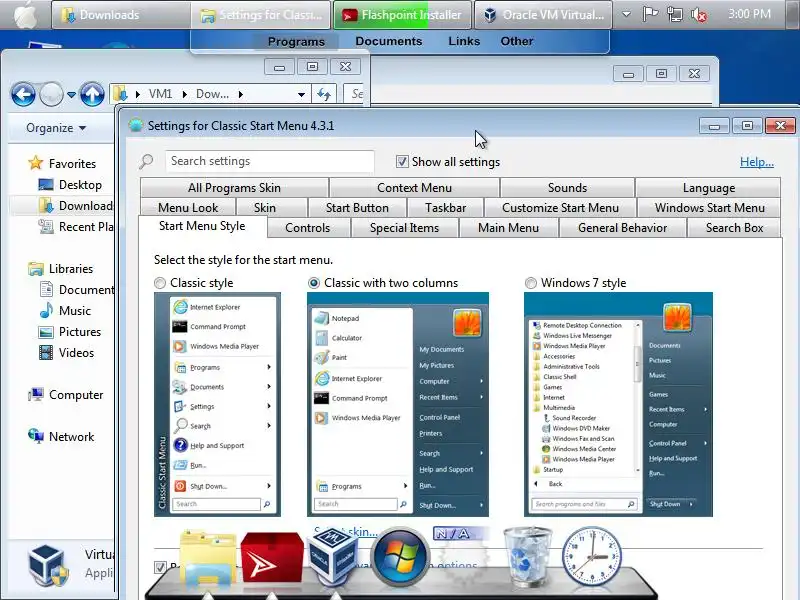Open the Sounds tab

567,188
